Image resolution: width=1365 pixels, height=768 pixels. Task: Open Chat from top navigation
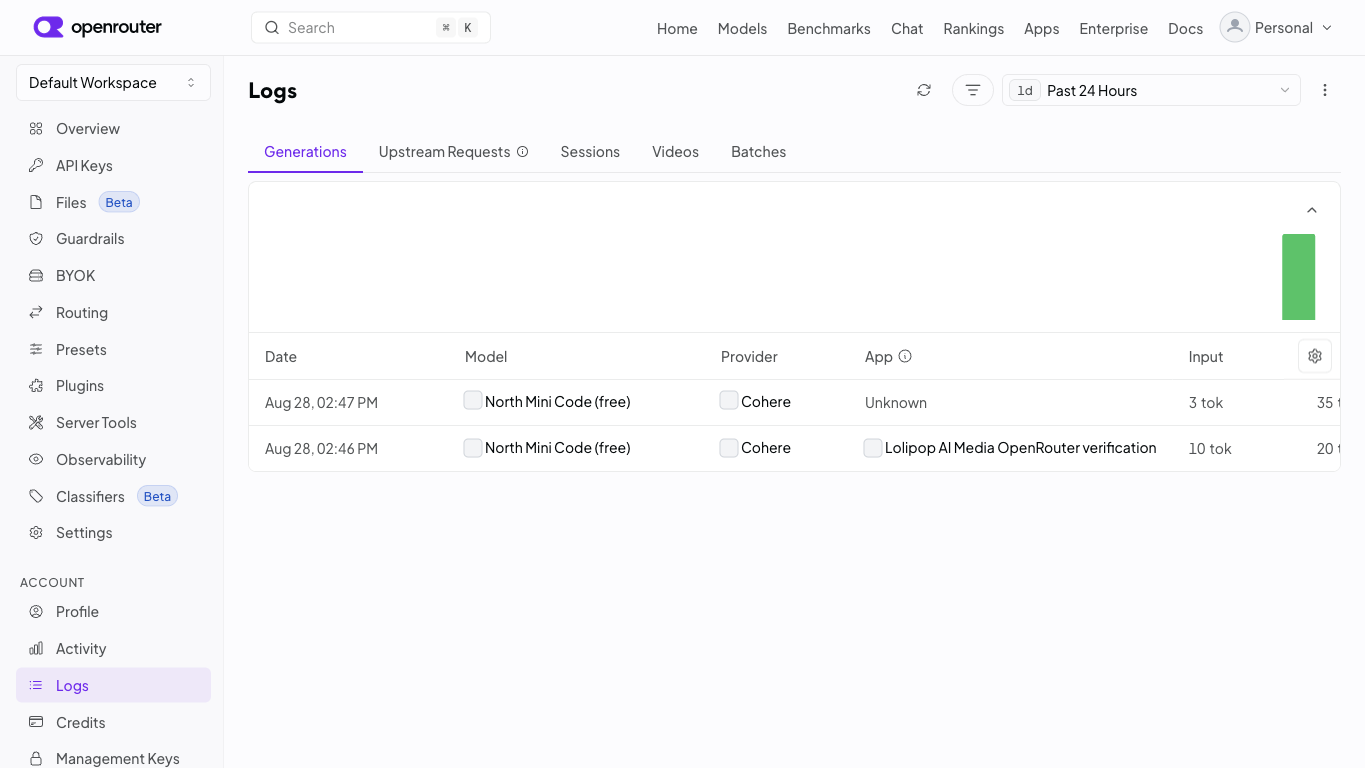pos(907,28)
